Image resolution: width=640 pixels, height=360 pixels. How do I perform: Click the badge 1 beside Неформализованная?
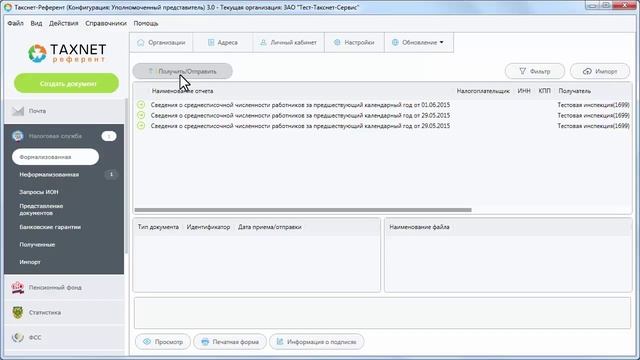pos(111,174)
